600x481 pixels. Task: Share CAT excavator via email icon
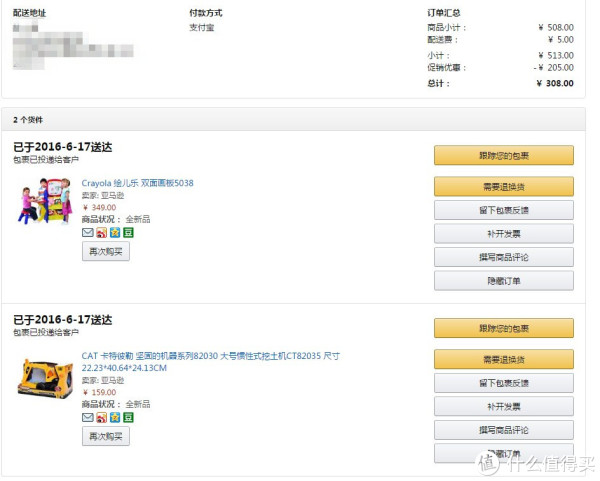tap(88, 417)
